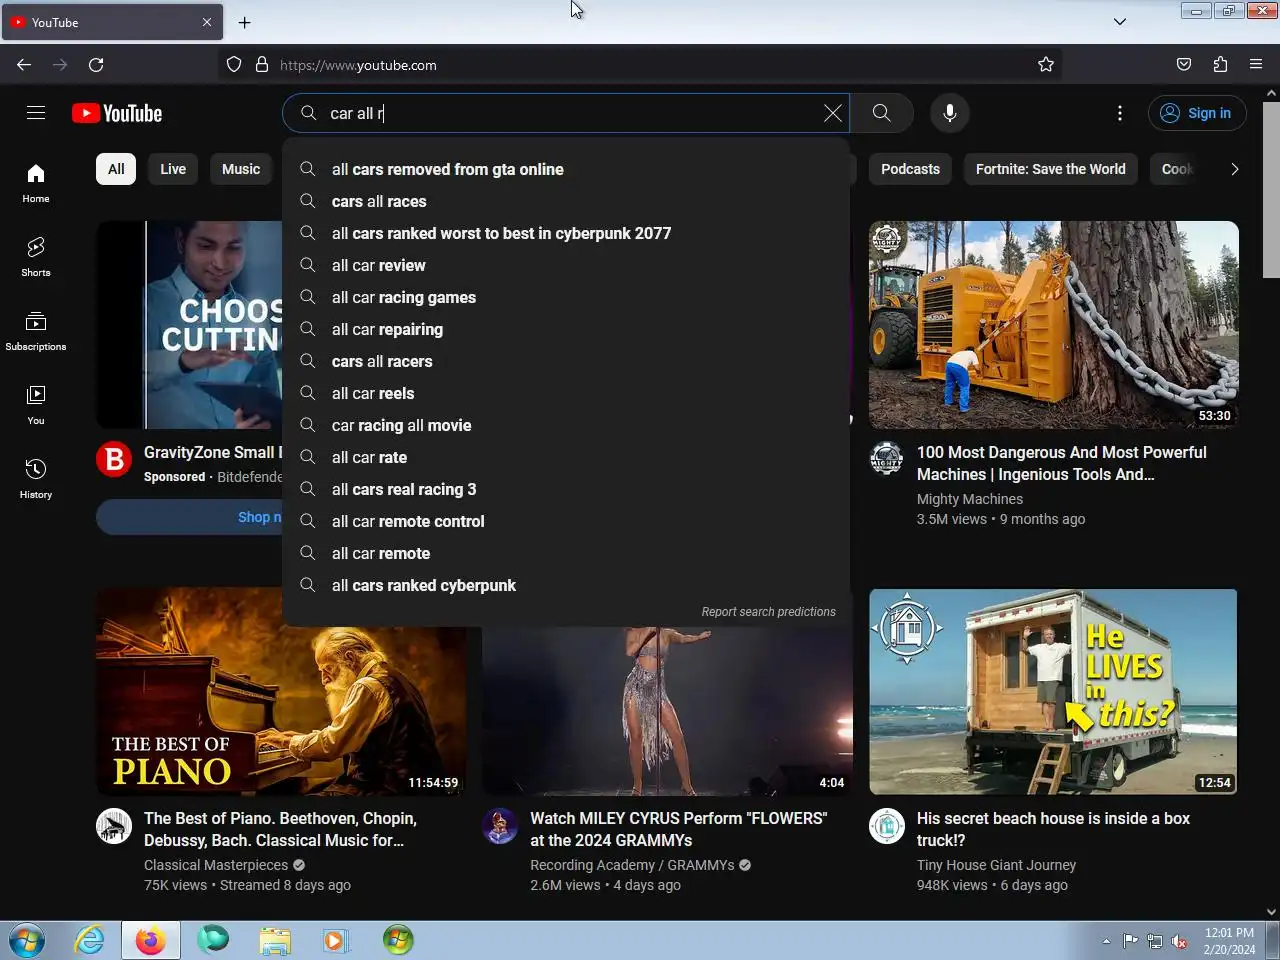Choose suggestion 'all cars removed from gta online'
Screen dimensions: 1280x960
(566, 169)
